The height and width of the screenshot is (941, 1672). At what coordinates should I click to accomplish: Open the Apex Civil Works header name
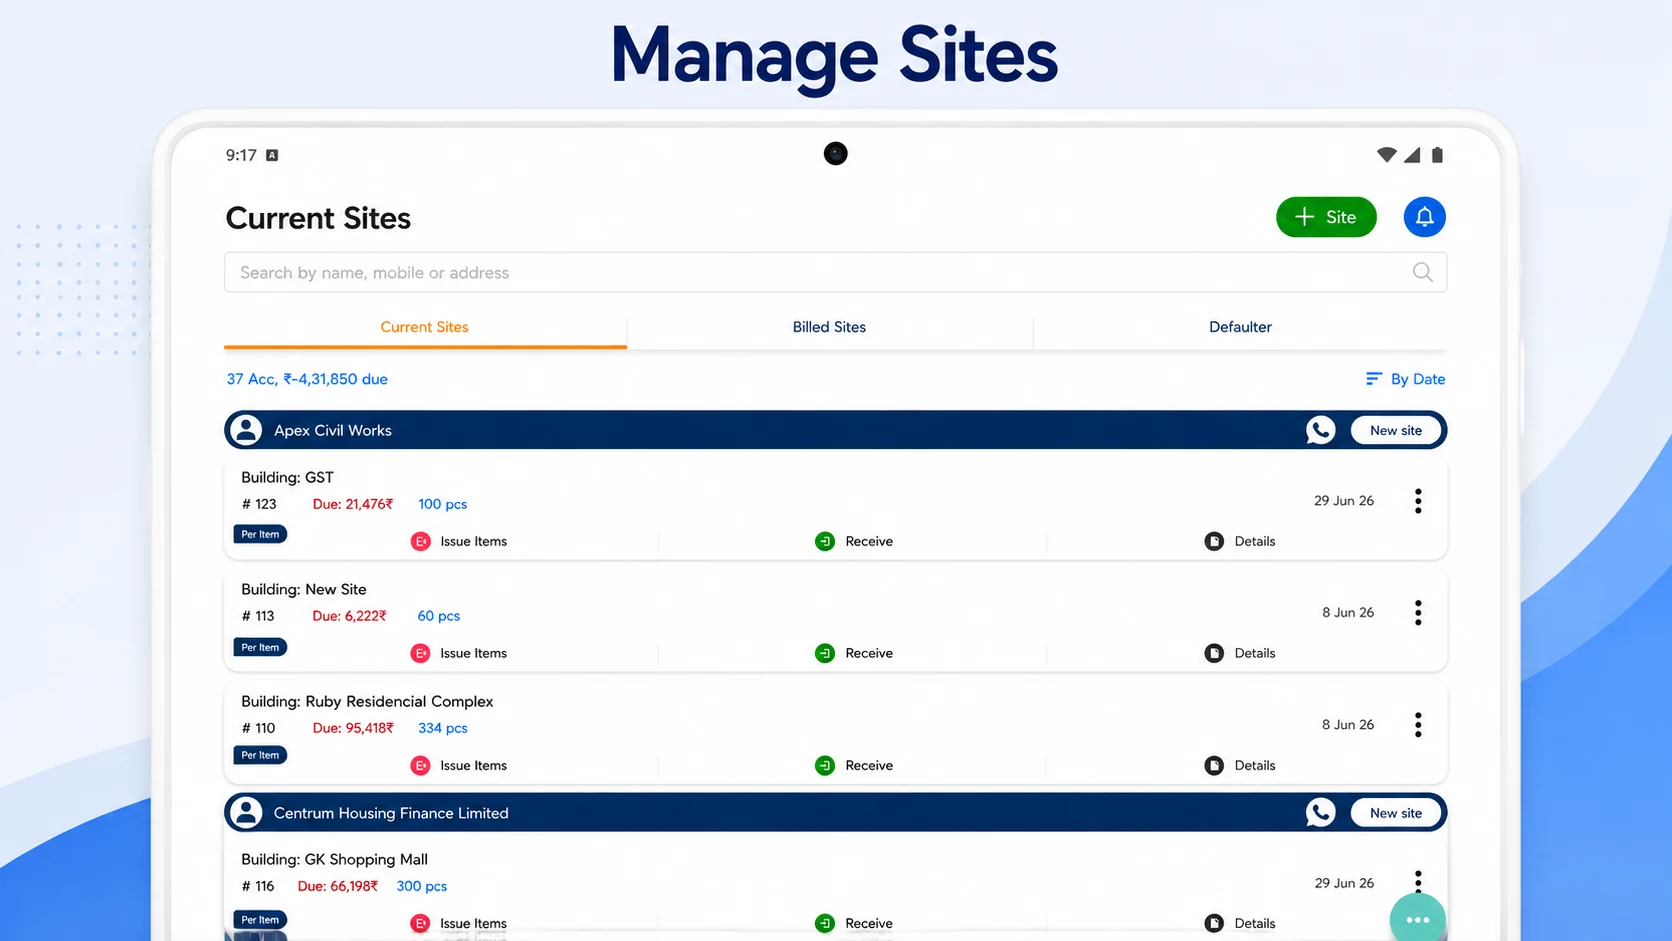(x=333, y=430)
